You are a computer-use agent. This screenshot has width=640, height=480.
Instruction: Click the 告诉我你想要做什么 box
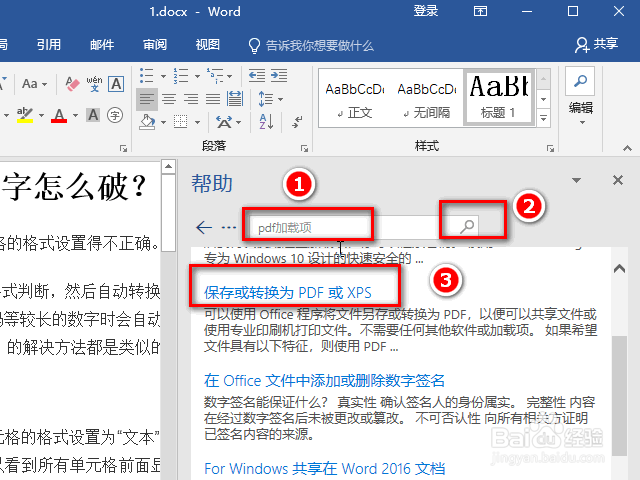(311, 45)
